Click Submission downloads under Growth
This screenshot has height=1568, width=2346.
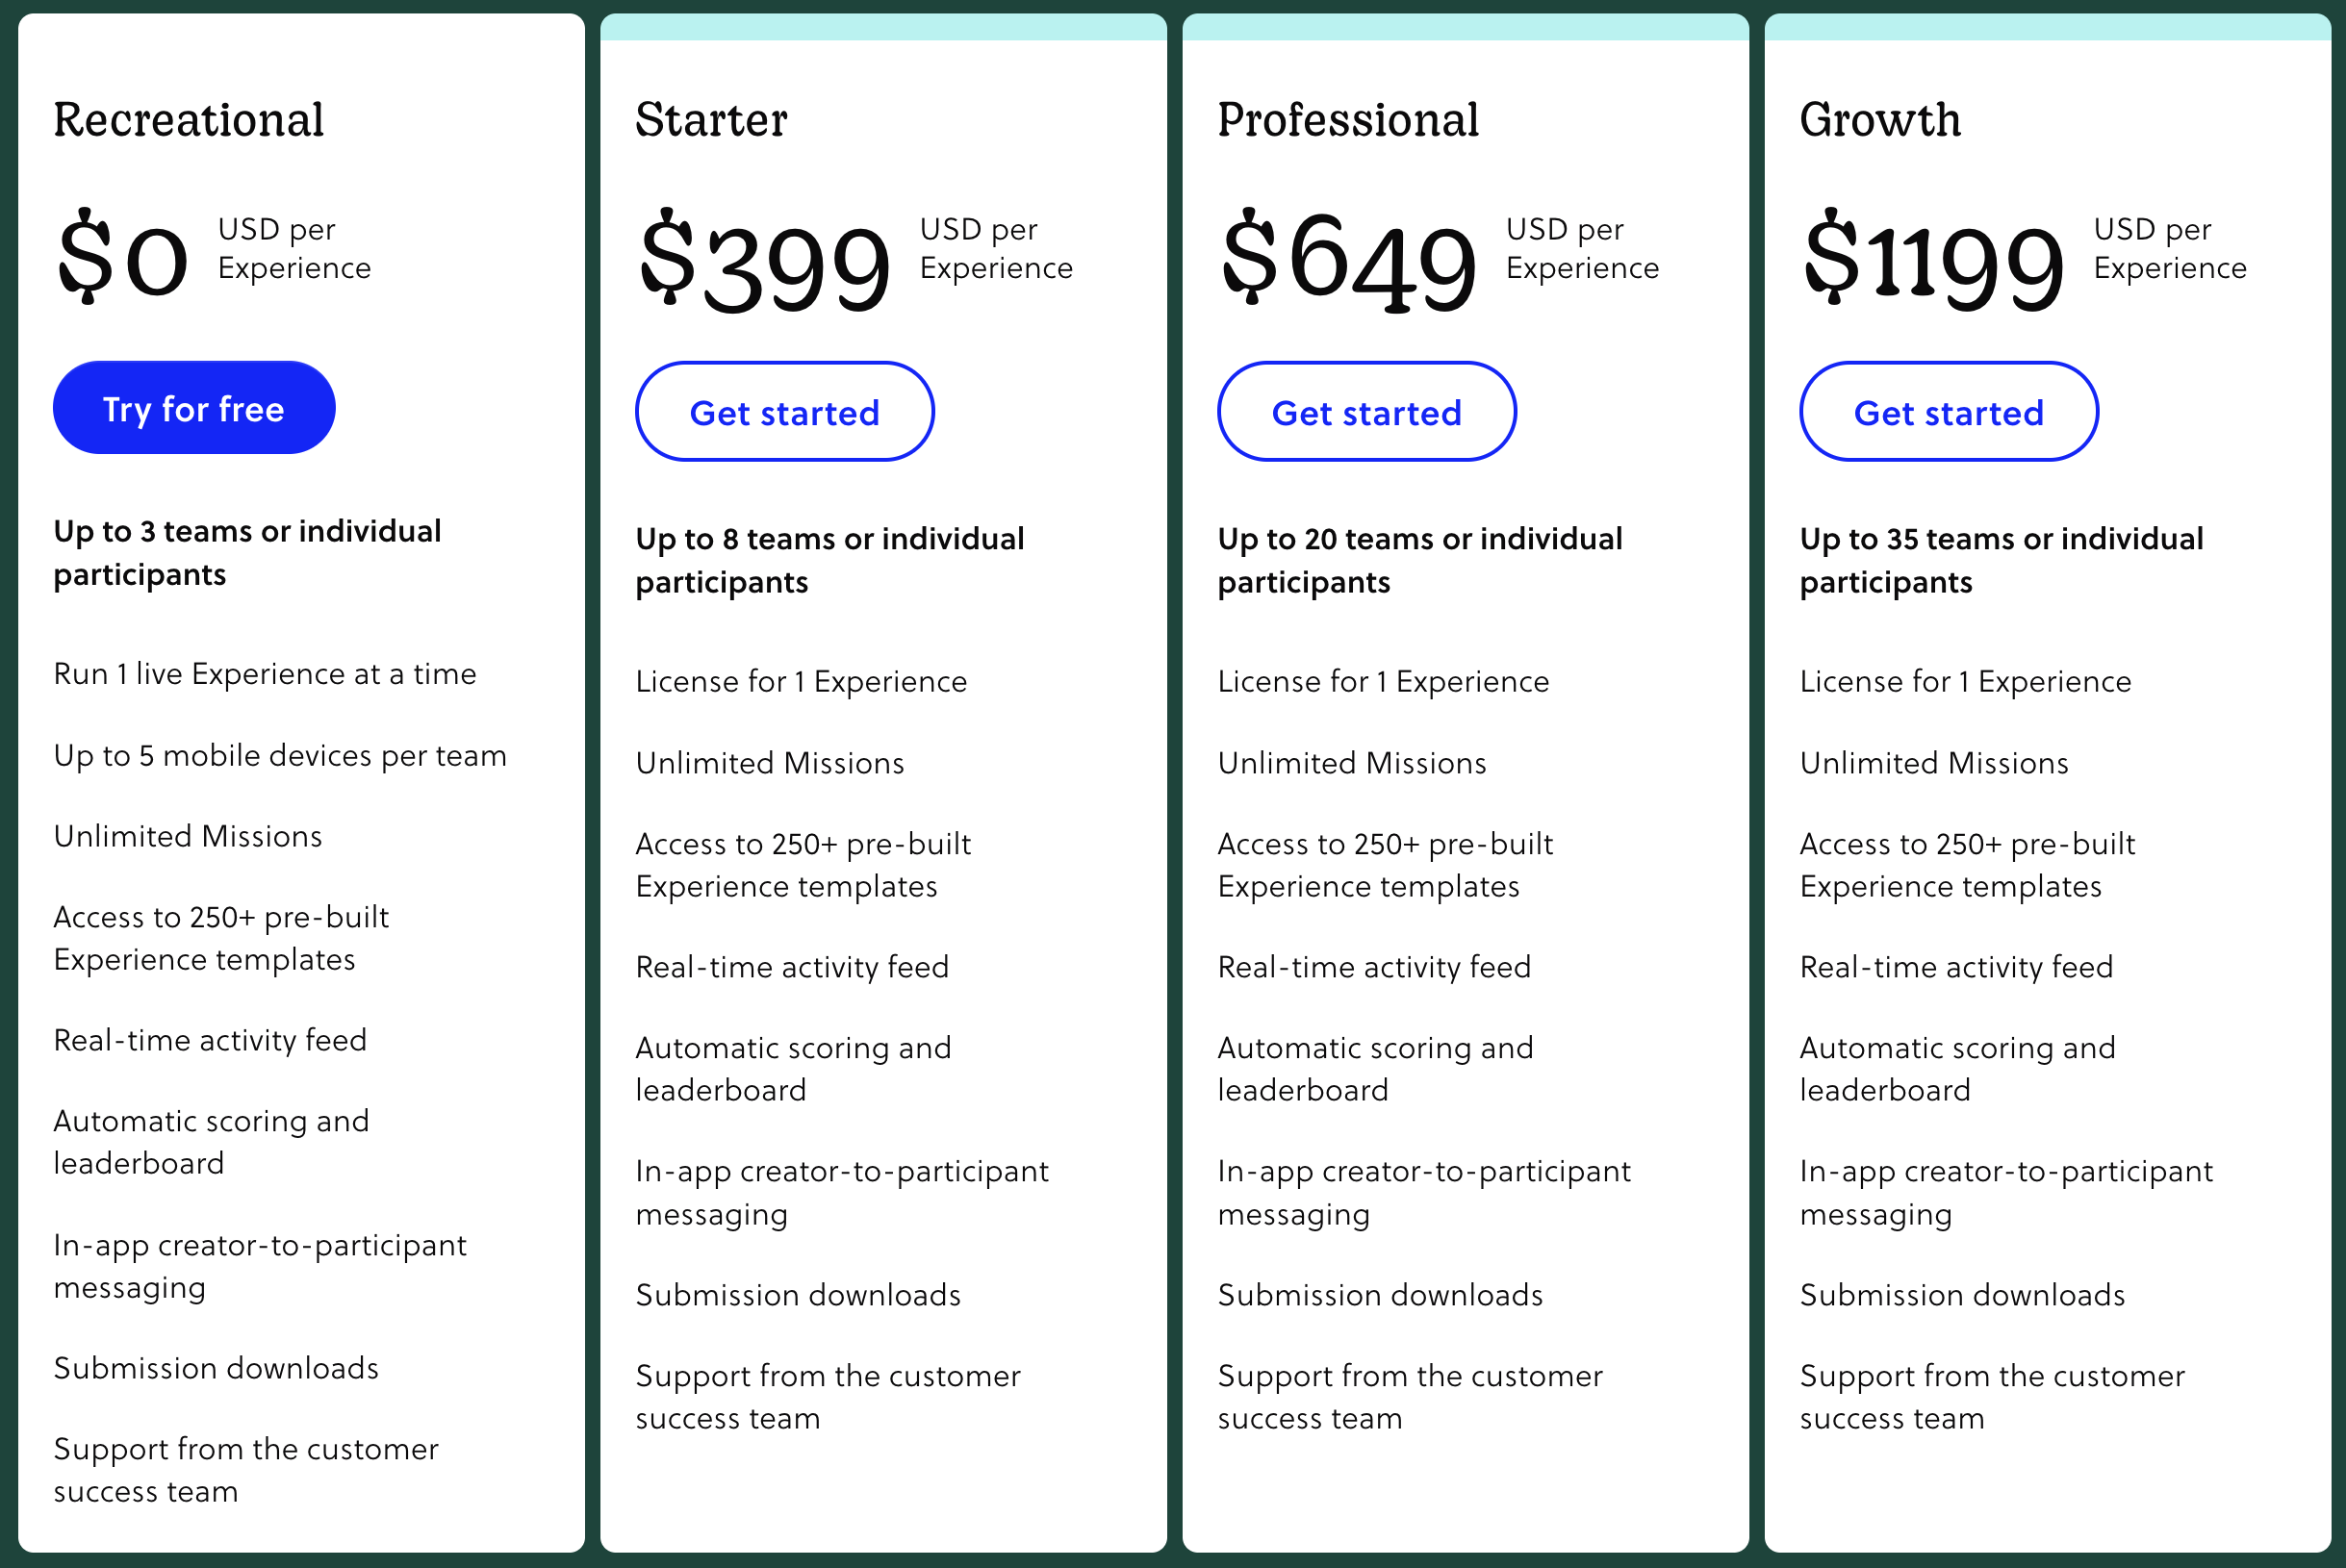click(1961, 1294)
